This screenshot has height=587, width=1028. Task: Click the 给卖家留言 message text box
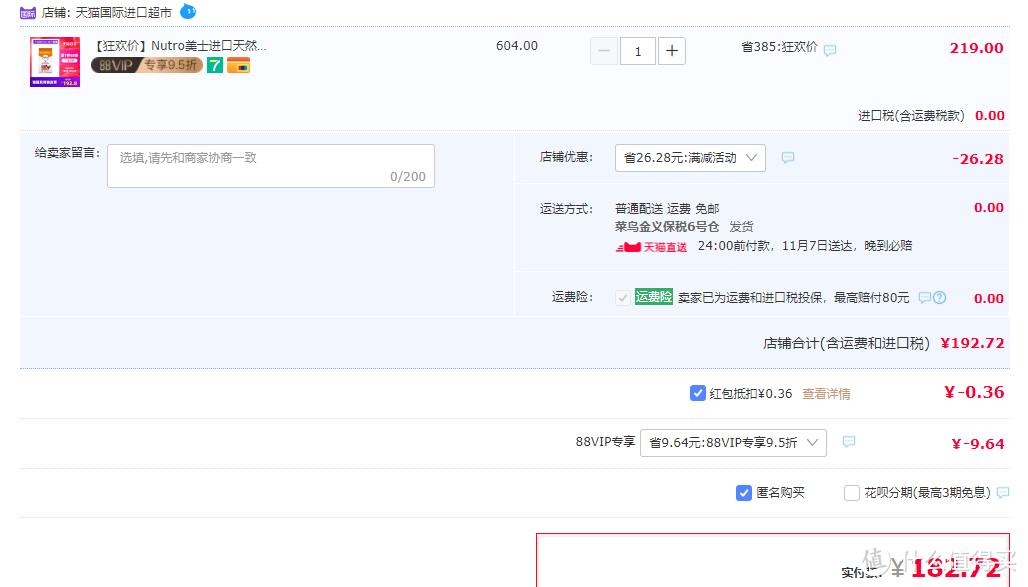[x=271, y=166]
